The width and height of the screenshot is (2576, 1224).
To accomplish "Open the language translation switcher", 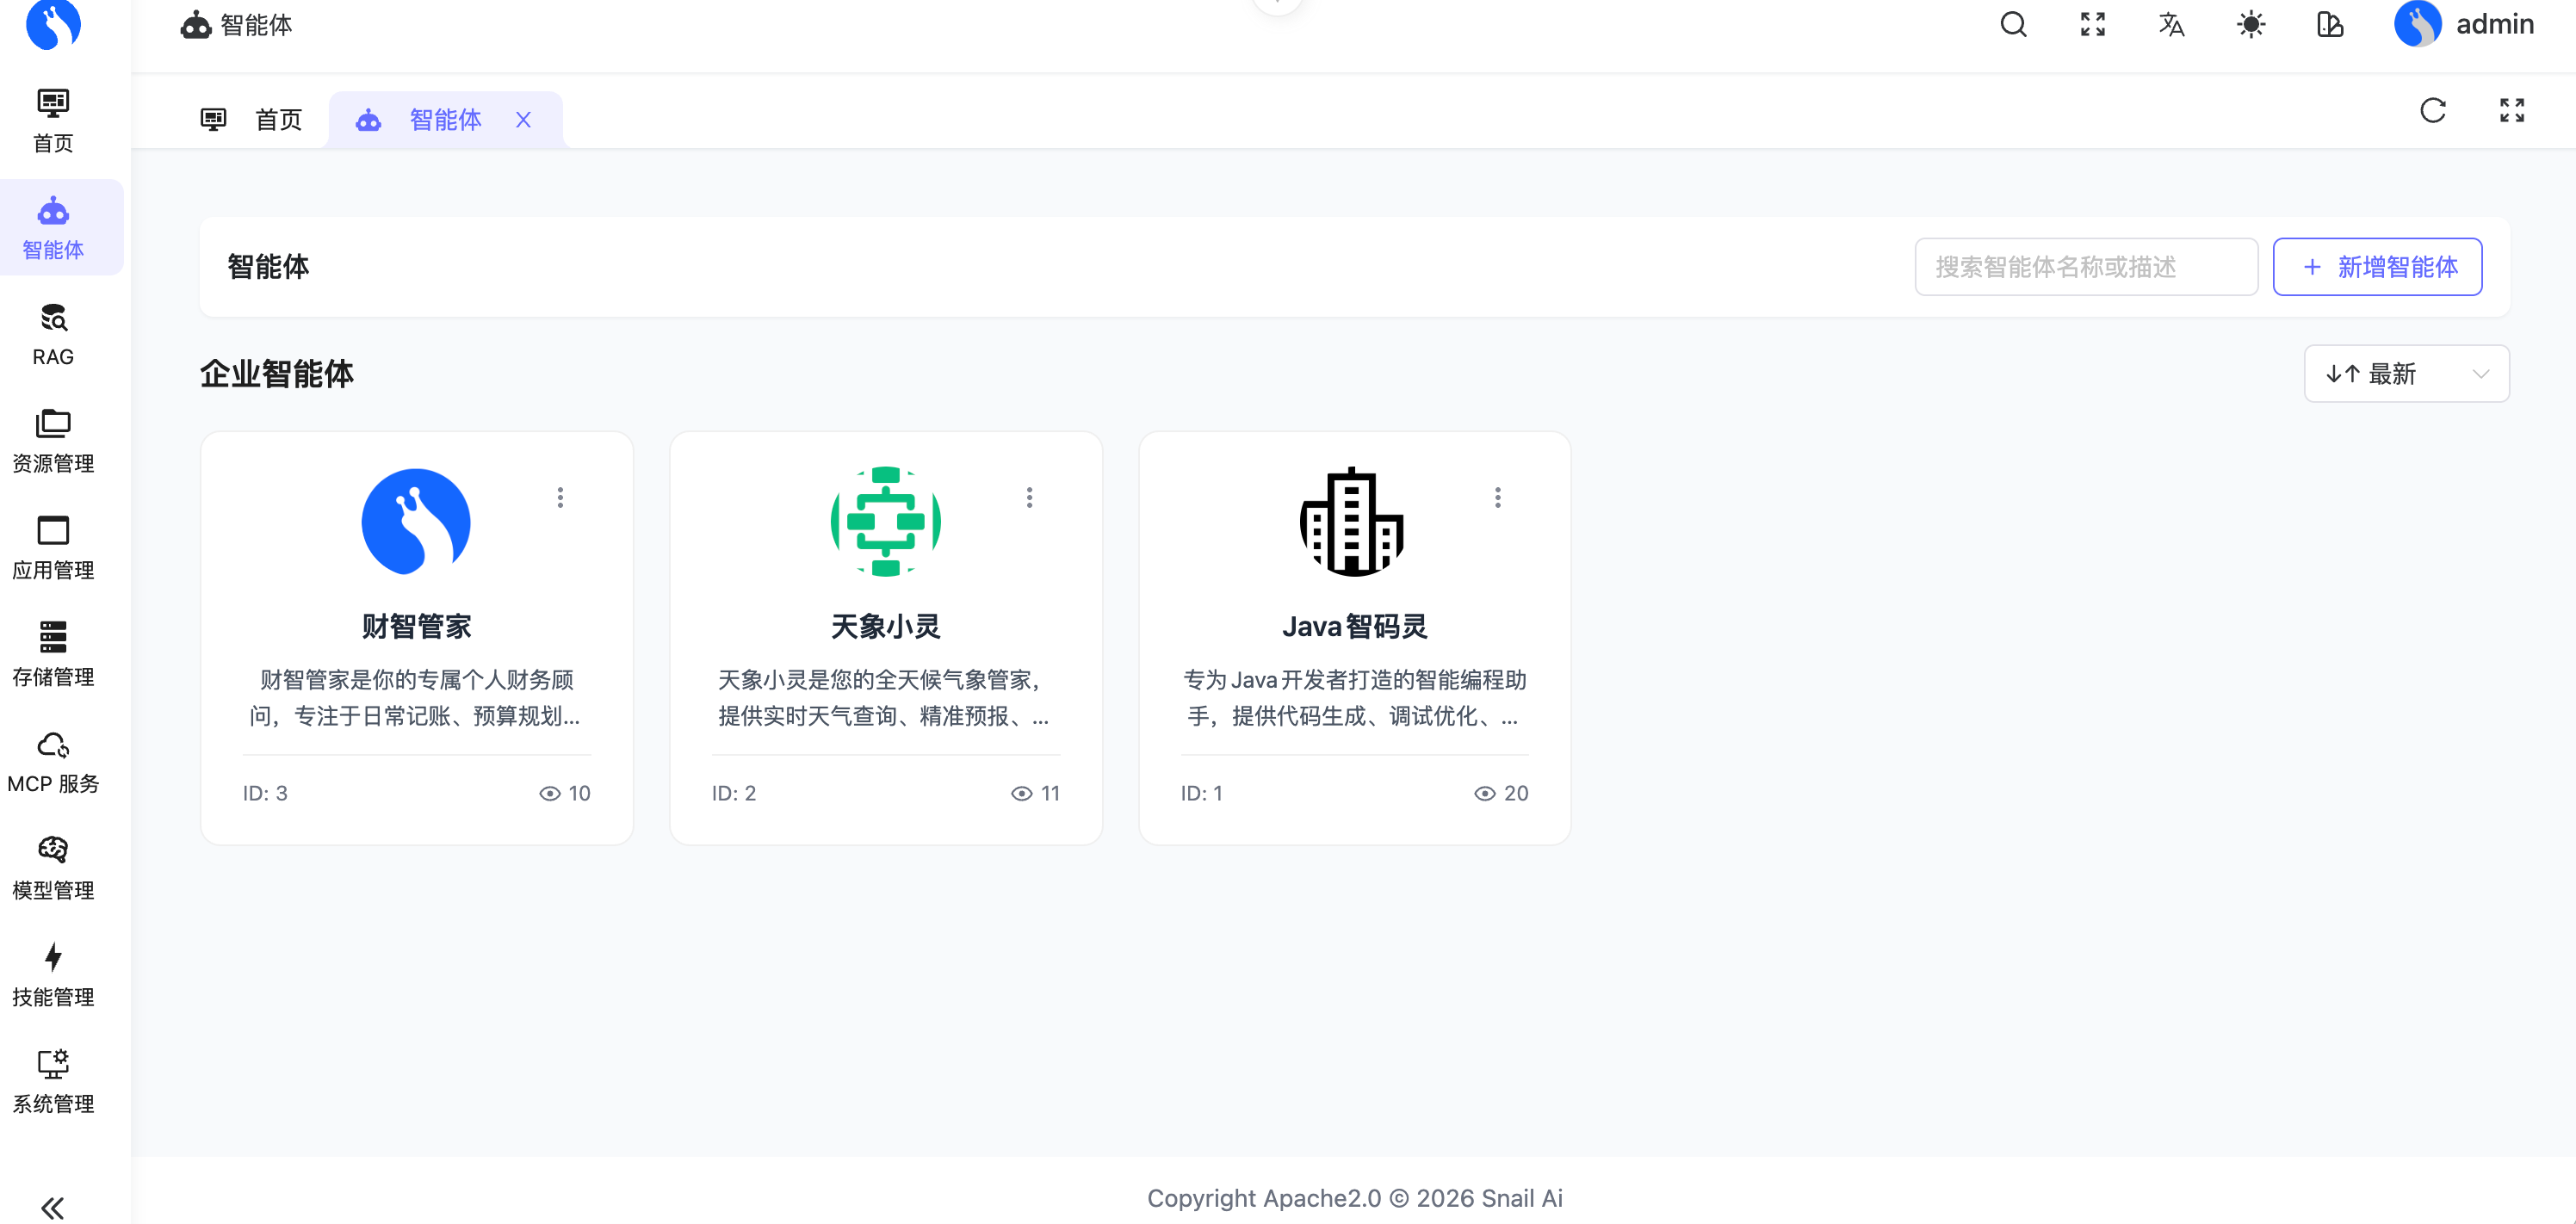I will pyautogui.click(x=2171, y=24).
